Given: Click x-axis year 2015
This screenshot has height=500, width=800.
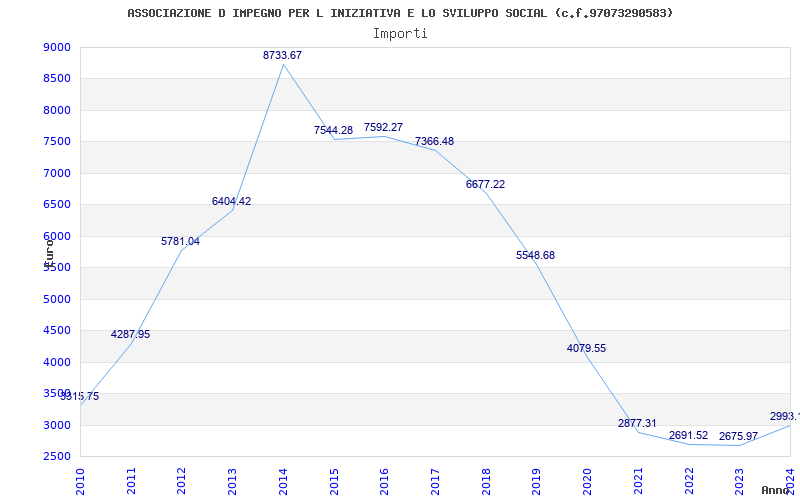Looking at the screenshot, I should coord(334,481).
